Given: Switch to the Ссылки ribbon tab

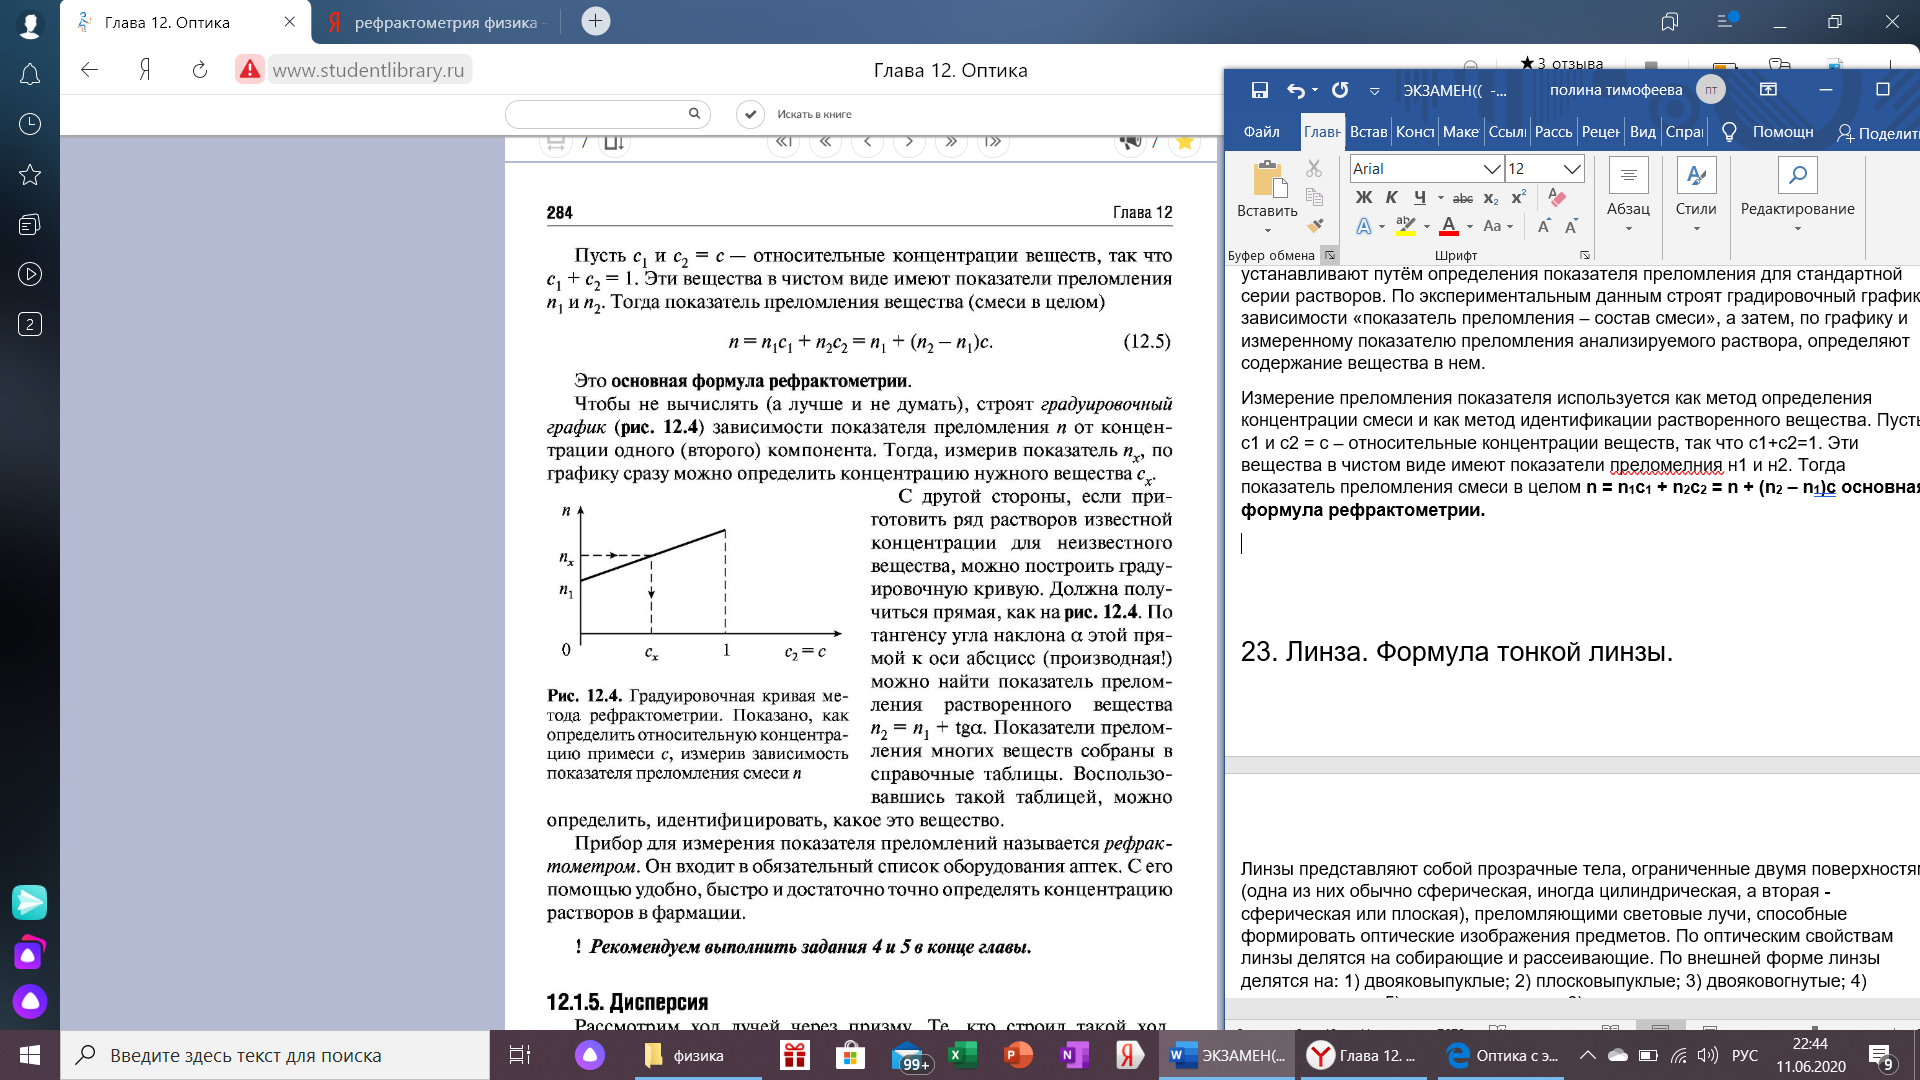Looking at the screenshot, I should 1507,132.
